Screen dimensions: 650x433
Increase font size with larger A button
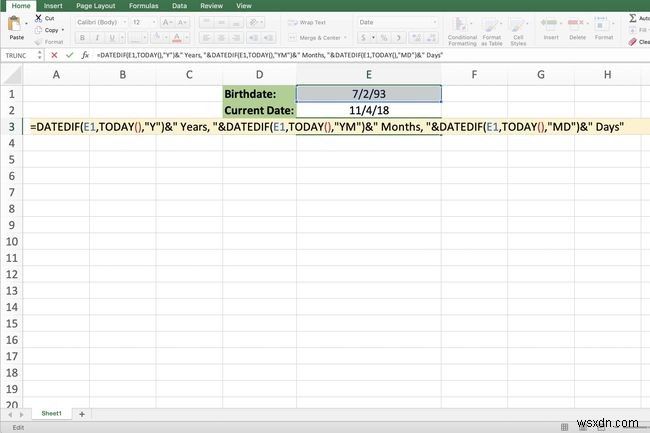(167, 22)
